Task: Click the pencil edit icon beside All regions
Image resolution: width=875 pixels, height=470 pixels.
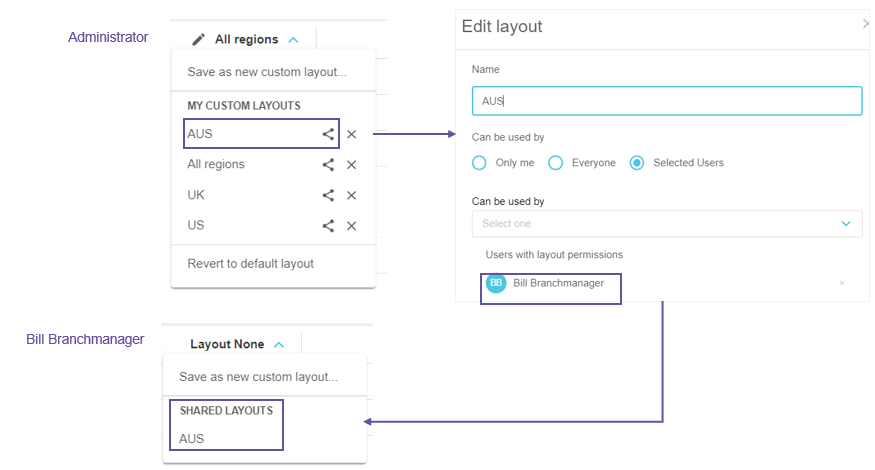Action: [x=198, y=40]
